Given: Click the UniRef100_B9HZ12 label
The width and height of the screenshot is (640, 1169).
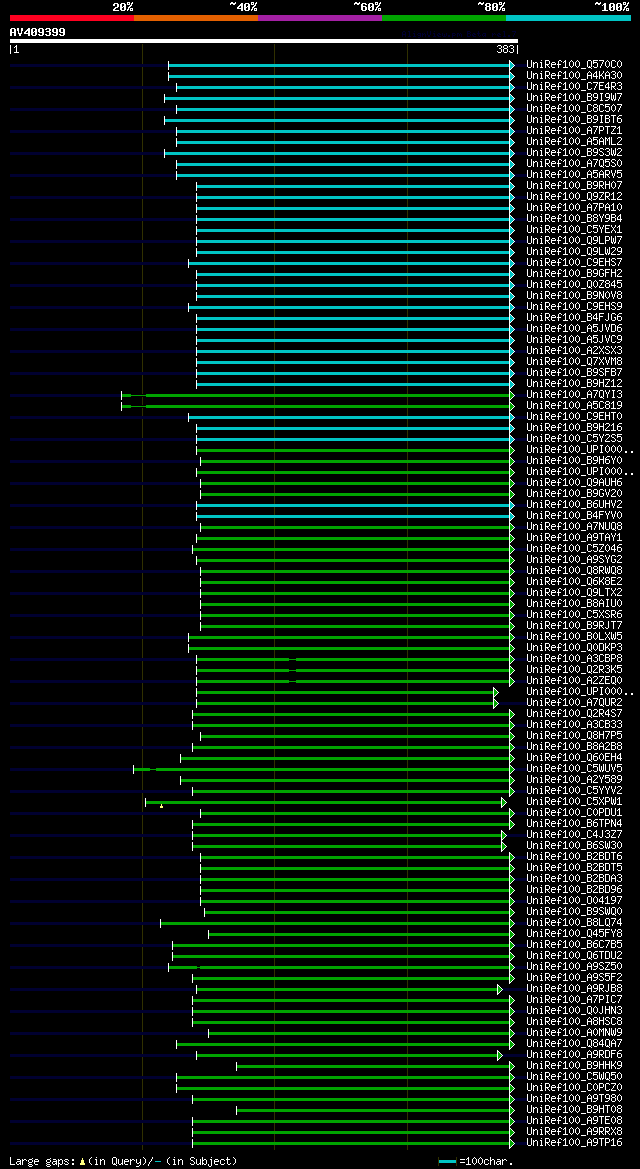Looking at the screenshot, I should pyautogui.click(x=574, y=383).
